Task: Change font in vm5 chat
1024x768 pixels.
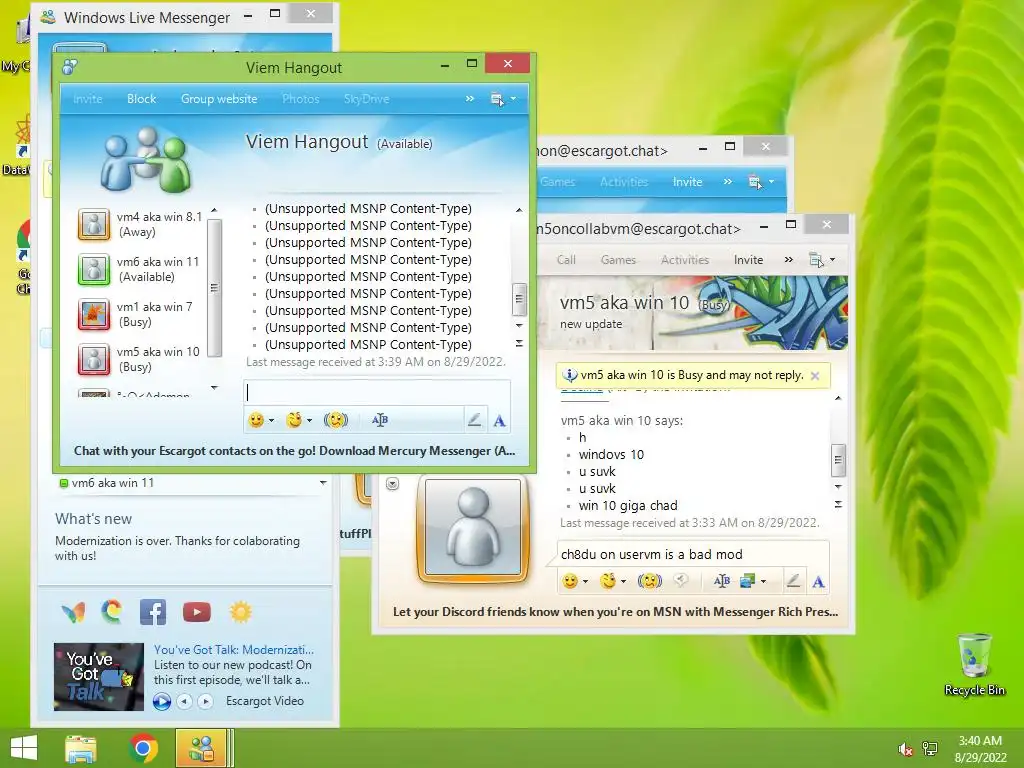Action: (818, 582)
